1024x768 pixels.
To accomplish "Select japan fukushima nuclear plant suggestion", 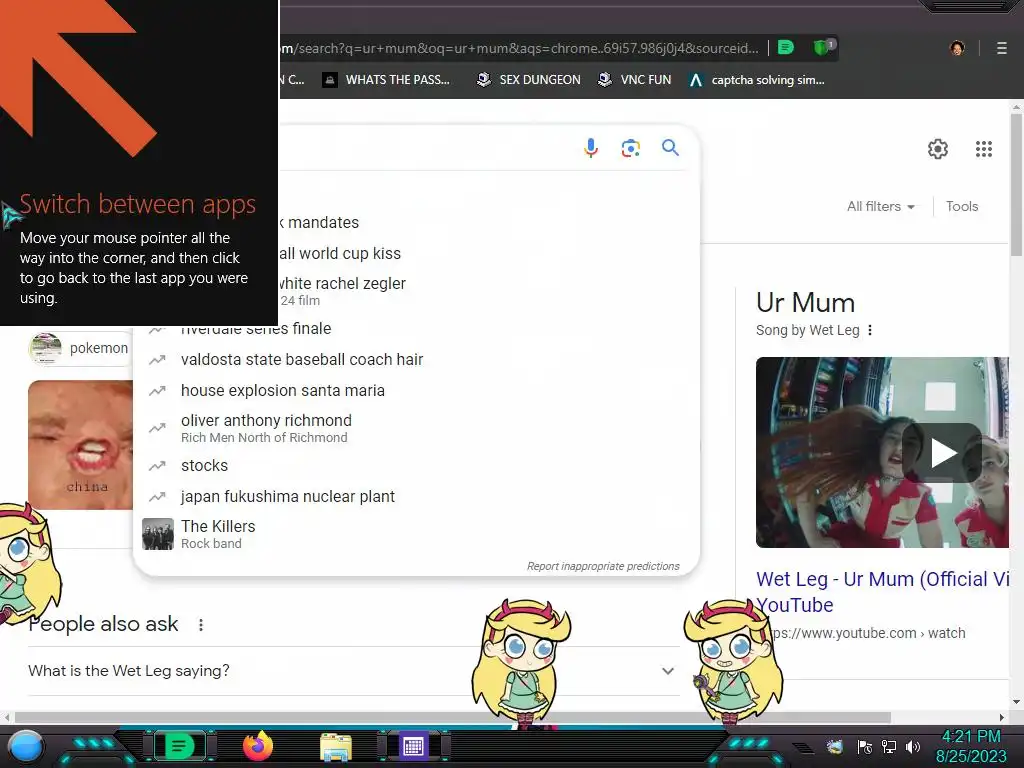I will 416,496.
